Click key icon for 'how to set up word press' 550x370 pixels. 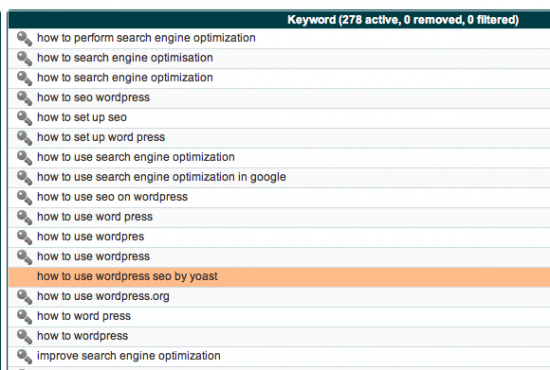click(x=25, y=138)
